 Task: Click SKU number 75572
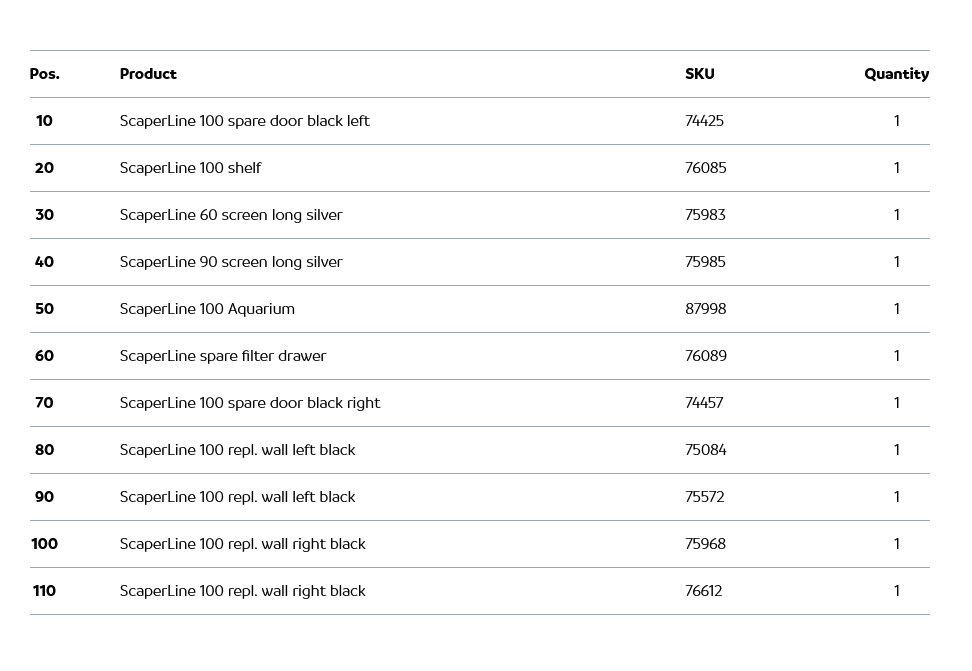click(x=705, y=497)
